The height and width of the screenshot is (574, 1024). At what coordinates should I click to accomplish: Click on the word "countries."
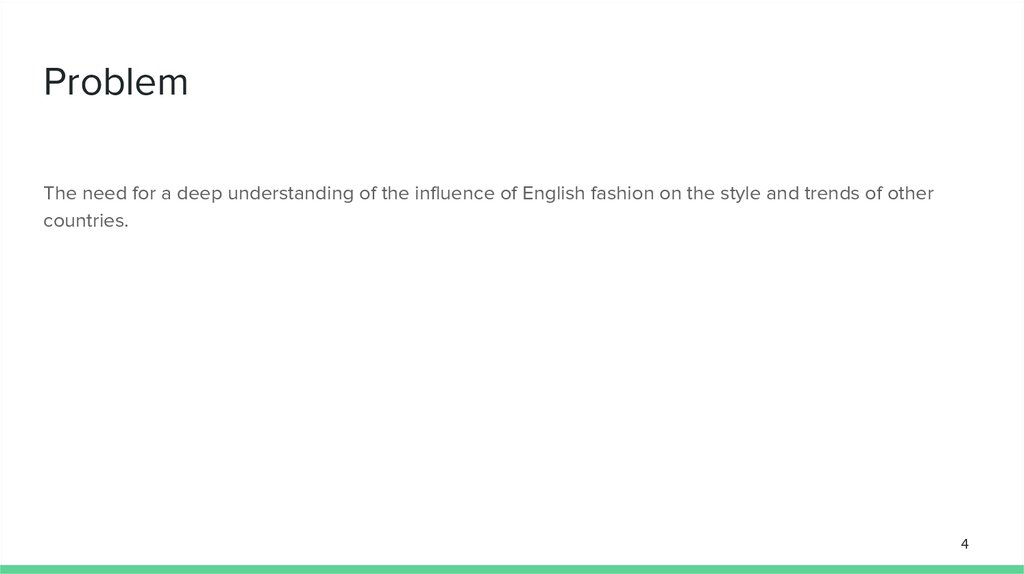pyautogui.click(x=86, y=221)
